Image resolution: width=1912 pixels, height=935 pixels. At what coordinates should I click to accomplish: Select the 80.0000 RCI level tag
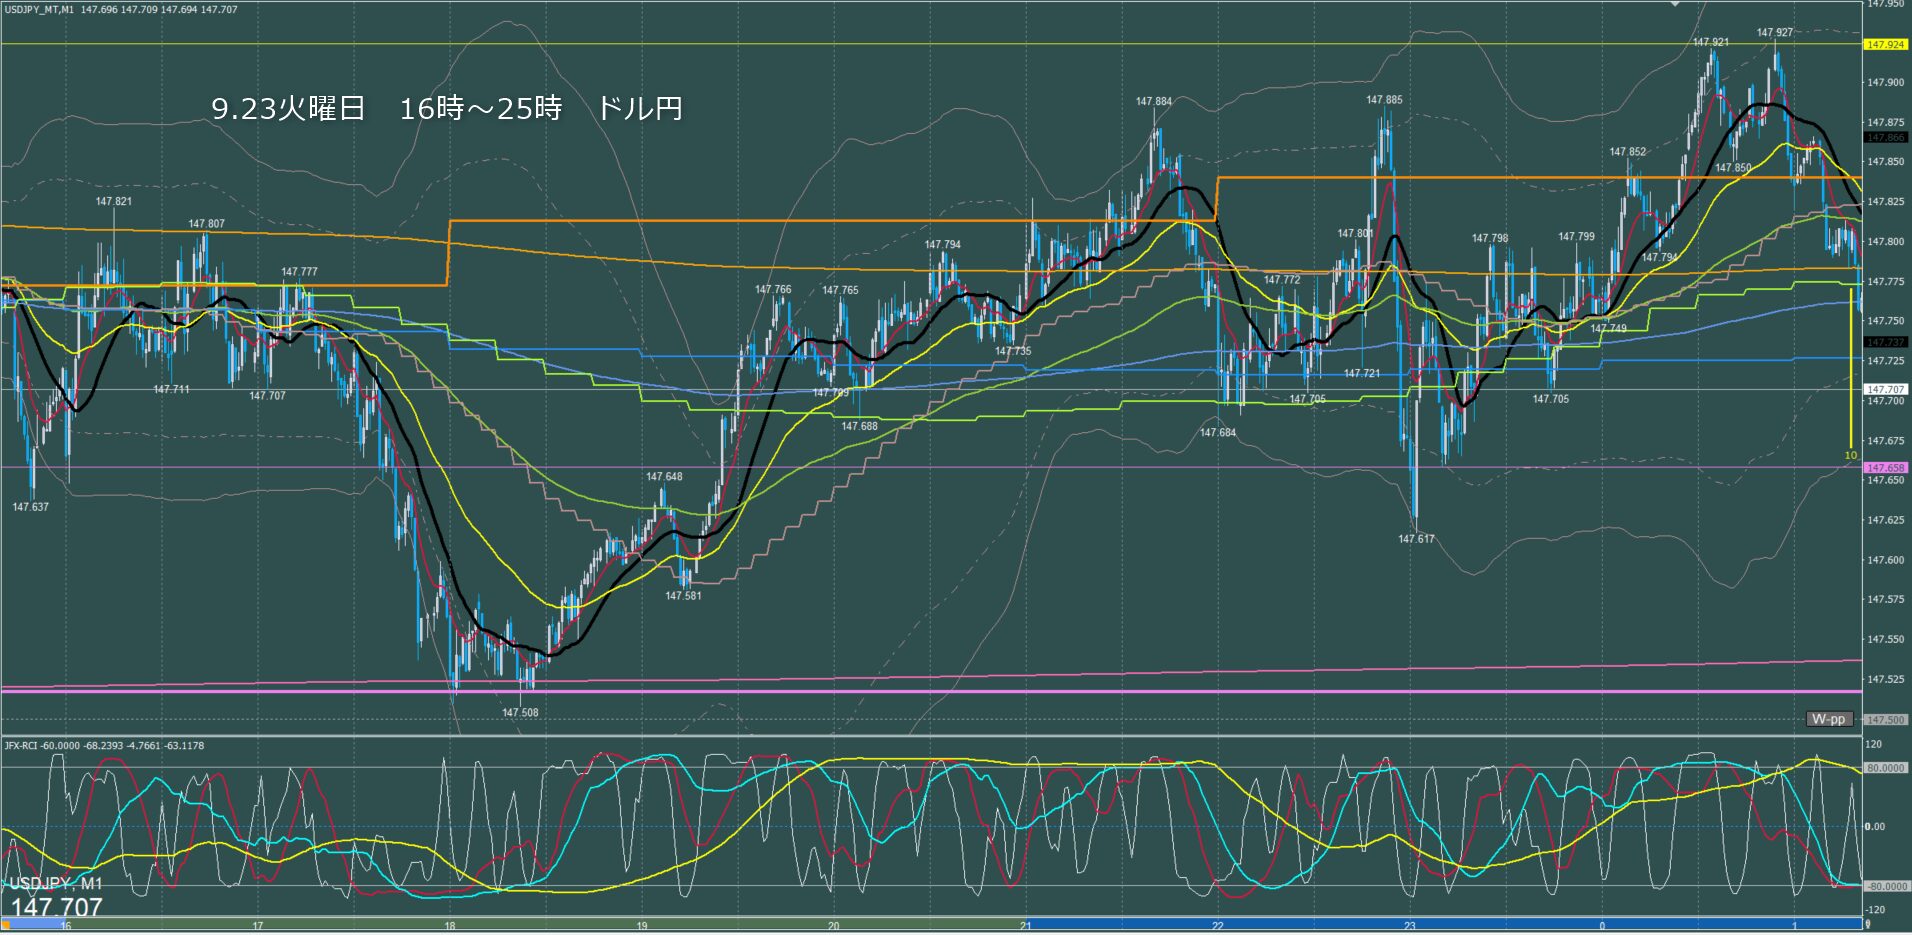[x=1885, y=769]
